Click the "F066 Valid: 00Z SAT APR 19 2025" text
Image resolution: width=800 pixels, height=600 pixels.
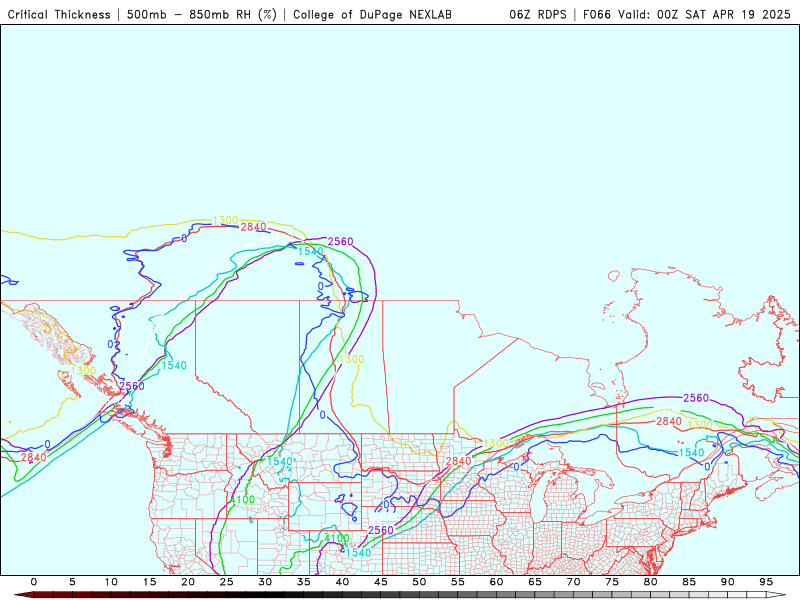pyautogui.click(x=687, y=15)
